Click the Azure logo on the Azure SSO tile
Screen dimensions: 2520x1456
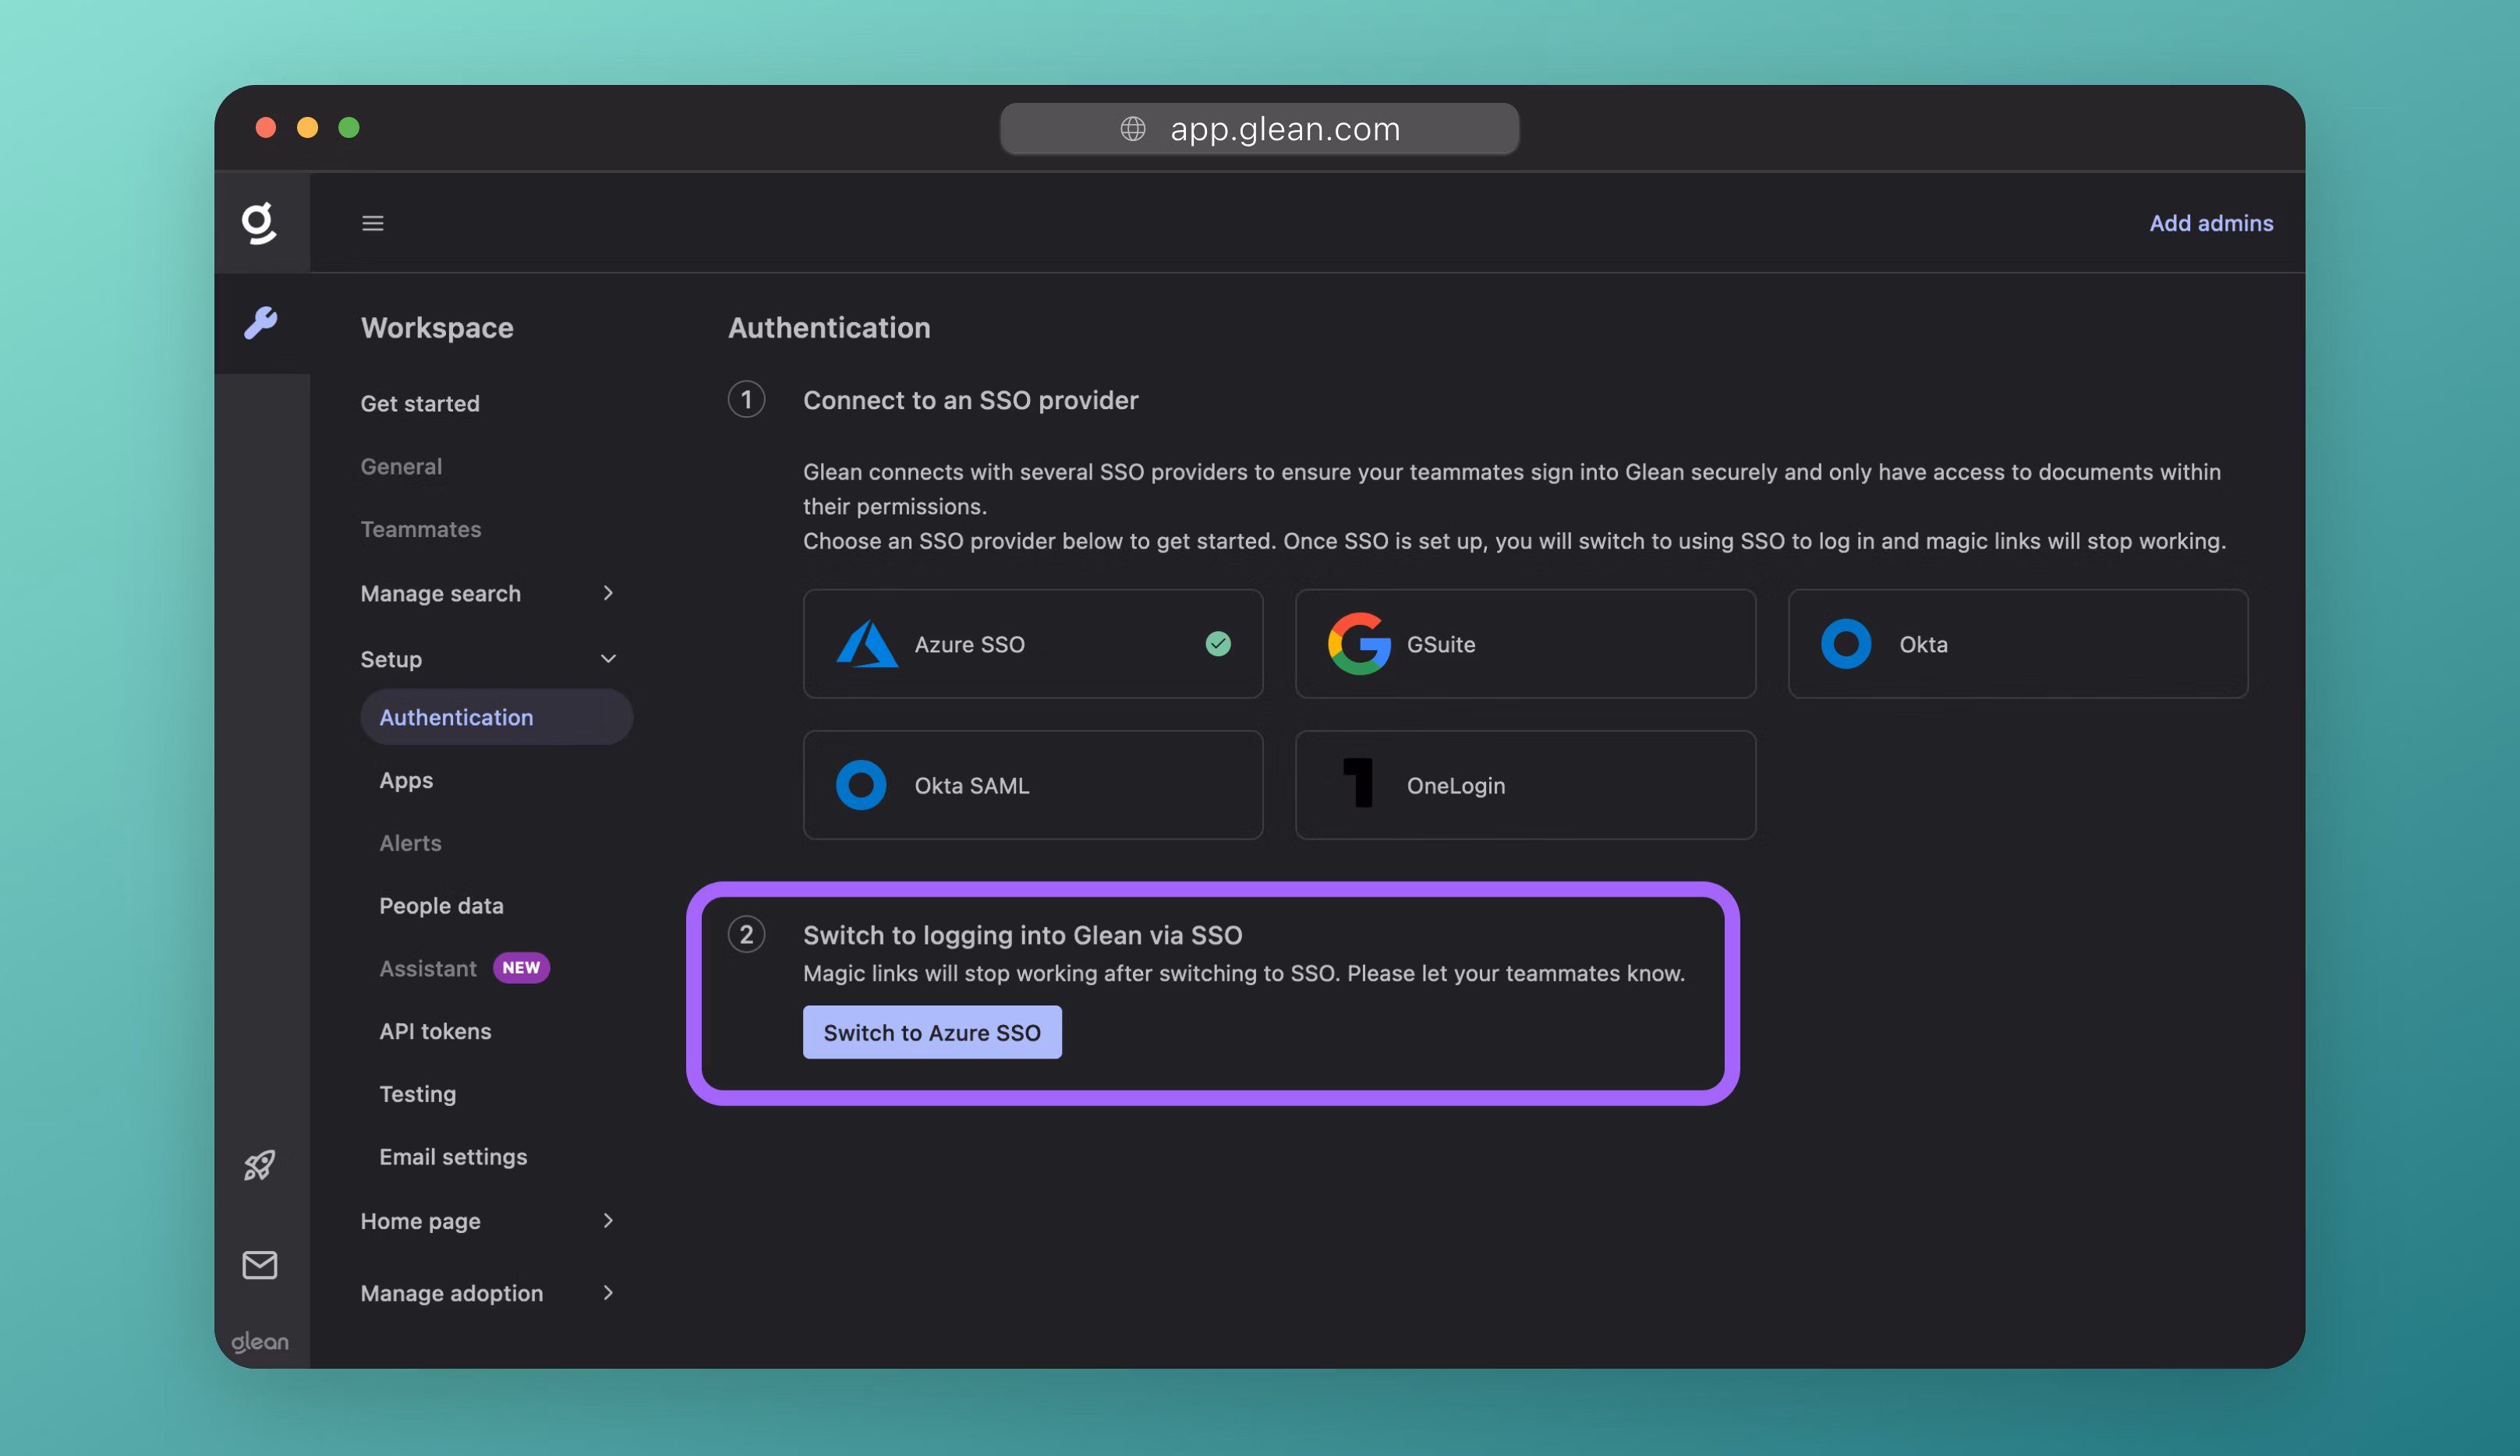[x=866, y=644]
